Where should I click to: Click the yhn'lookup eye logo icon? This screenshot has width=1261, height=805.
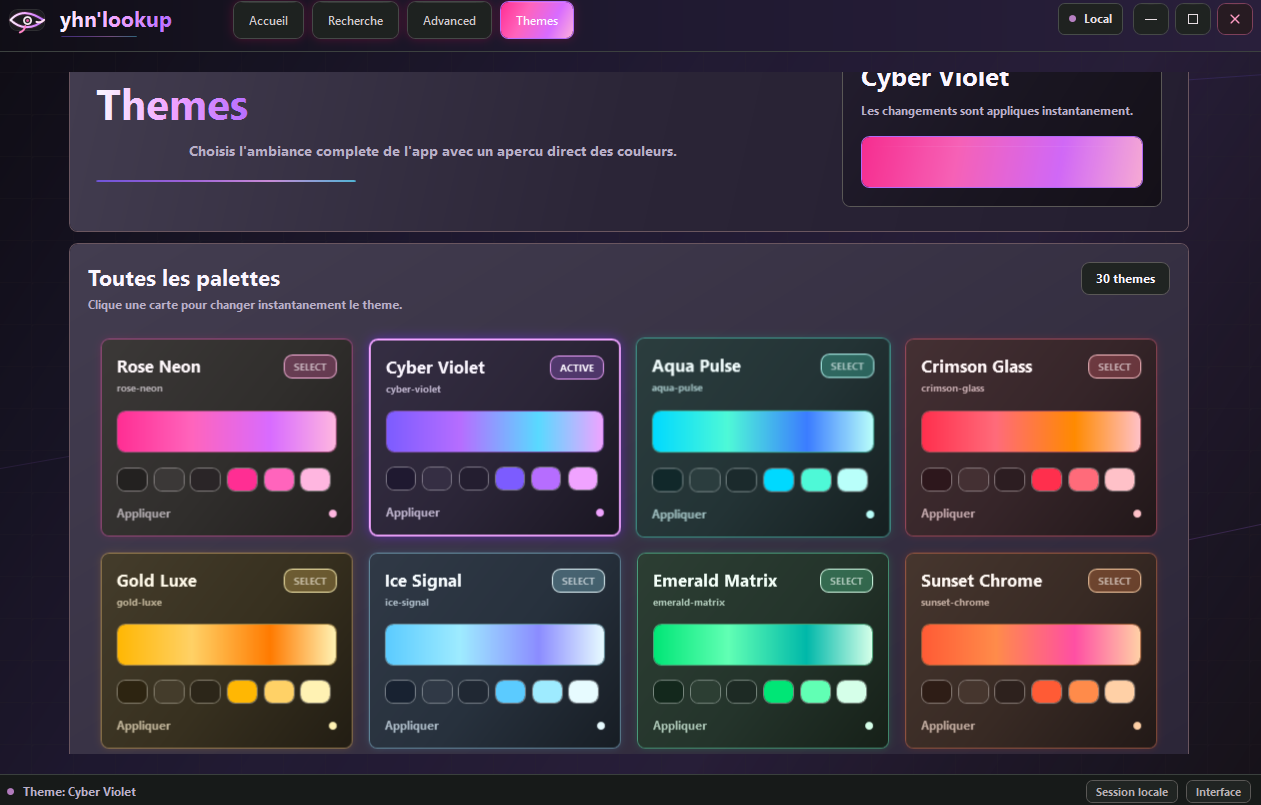click(x=27, y=20)
